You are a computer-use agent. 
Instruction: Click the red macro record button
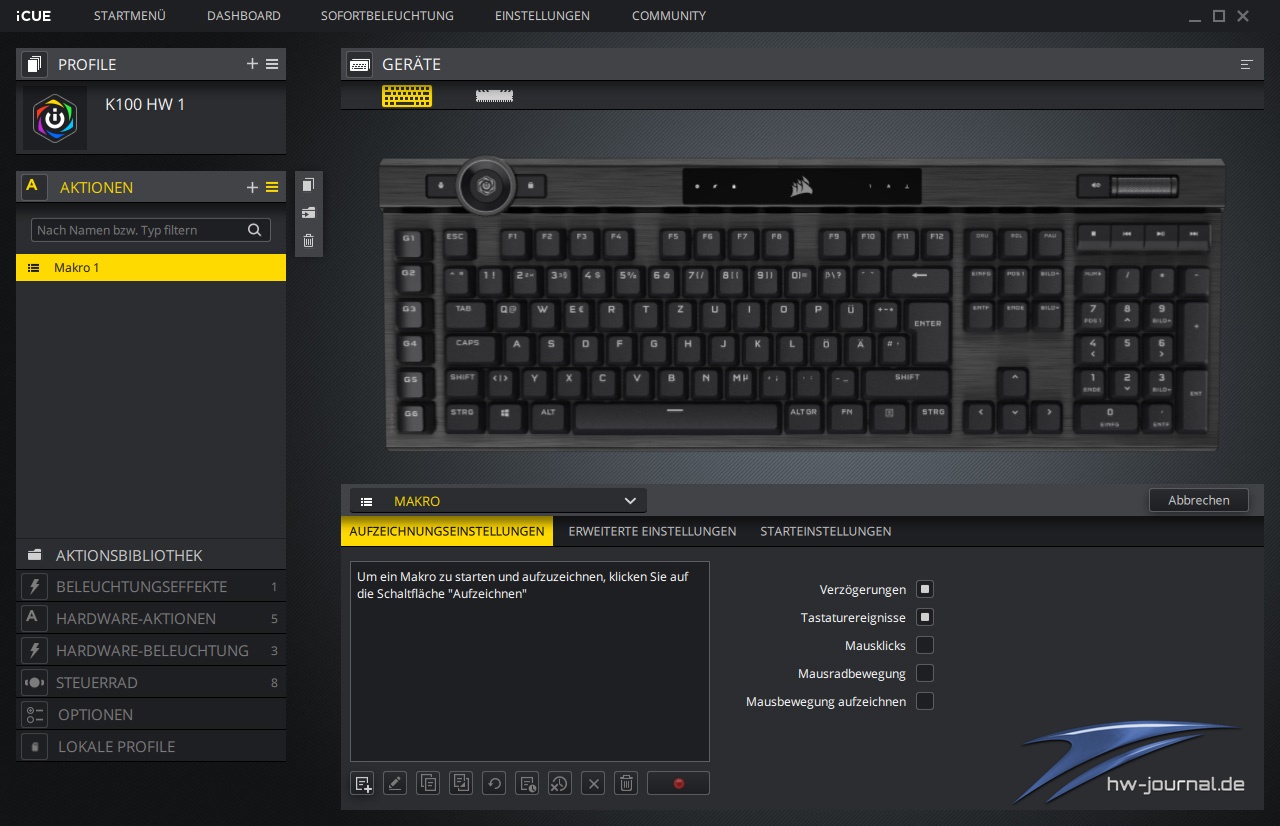678,783
